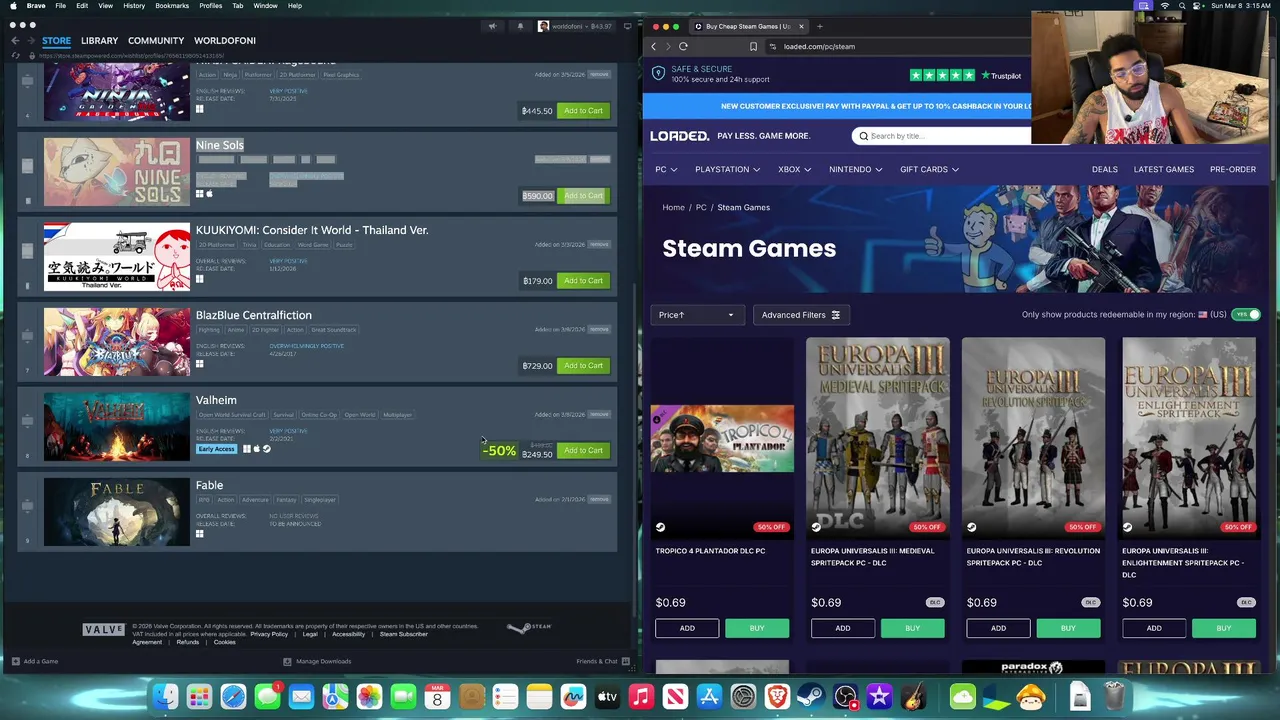Open Steam announcements megaphone icon
This screenshot has height=720, width=1280.
492,26
